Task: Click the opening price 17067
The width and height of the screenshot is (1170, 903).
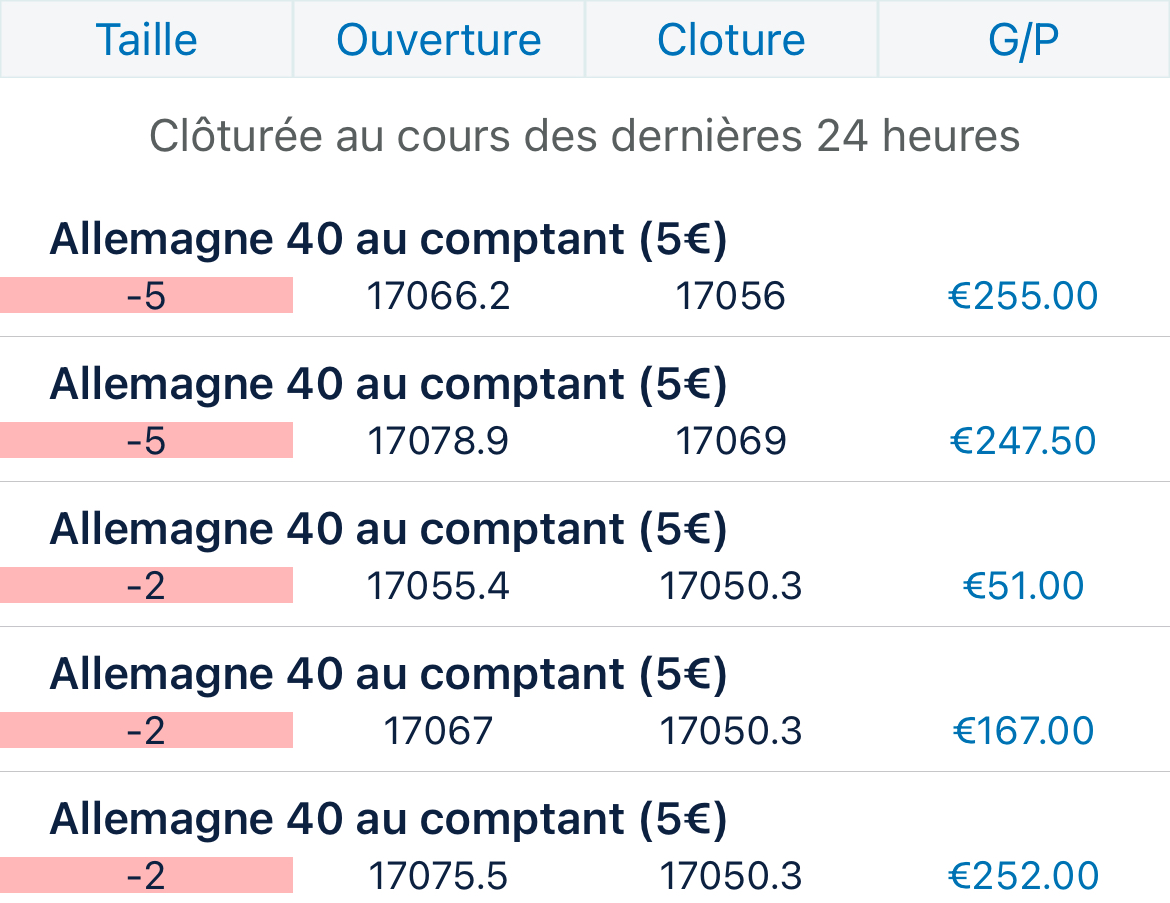Action: (x=438, y=731)
